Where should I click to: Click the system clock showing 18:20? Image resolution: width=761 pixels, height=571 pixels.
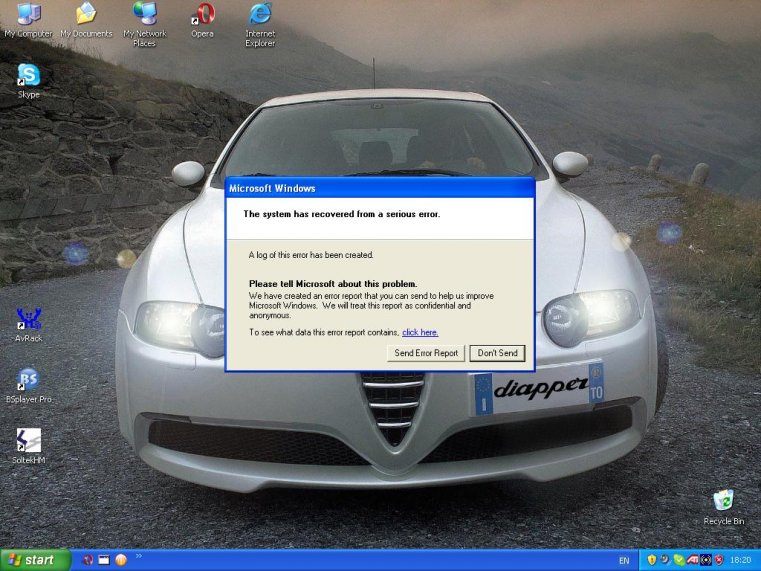[741, 560]
